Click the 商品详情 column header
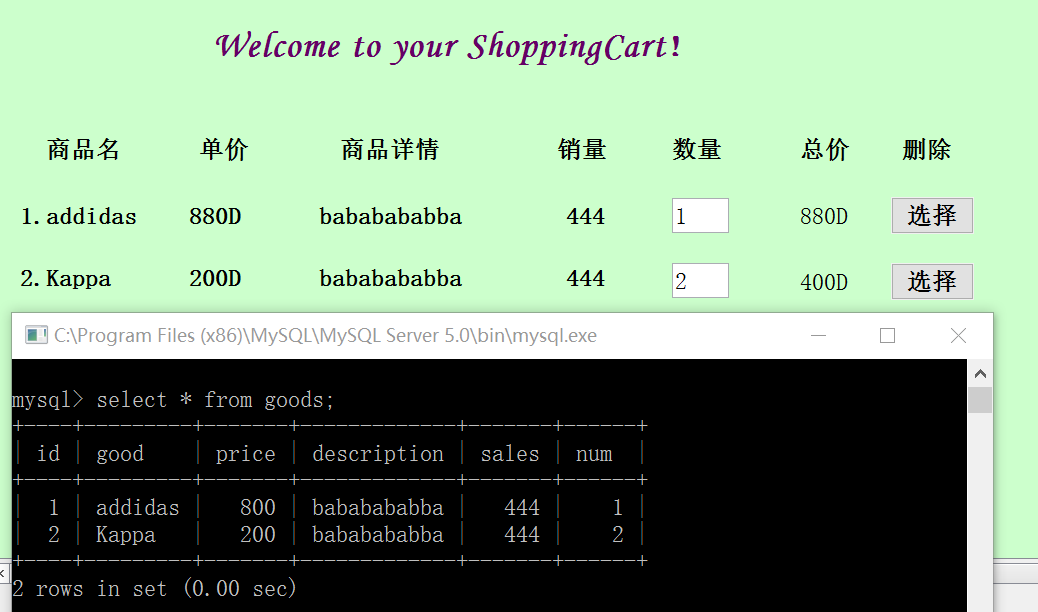This screenshot has width=1038, height=612. coord(390,150)
